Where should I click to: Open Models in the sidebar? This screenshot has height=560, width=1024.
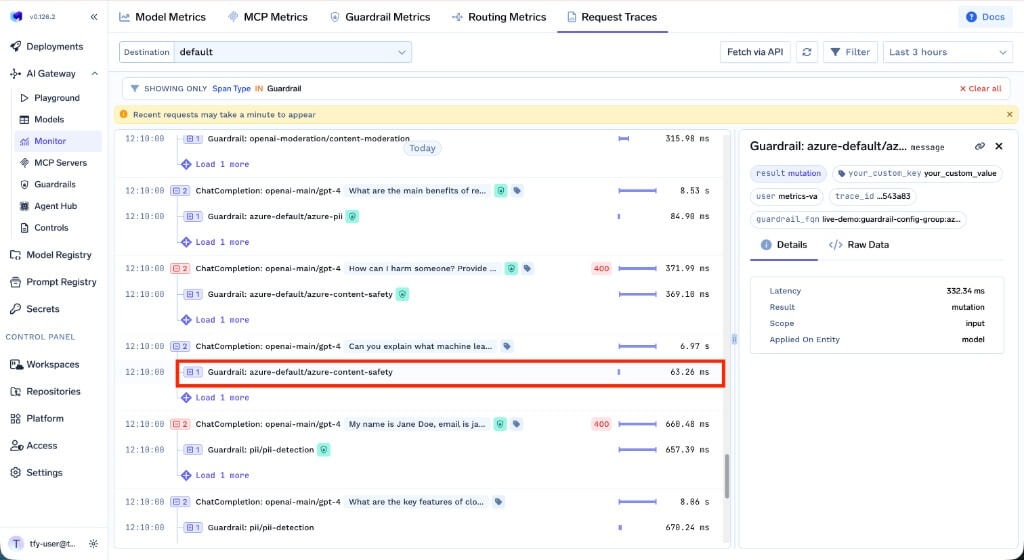coord(49,119)
